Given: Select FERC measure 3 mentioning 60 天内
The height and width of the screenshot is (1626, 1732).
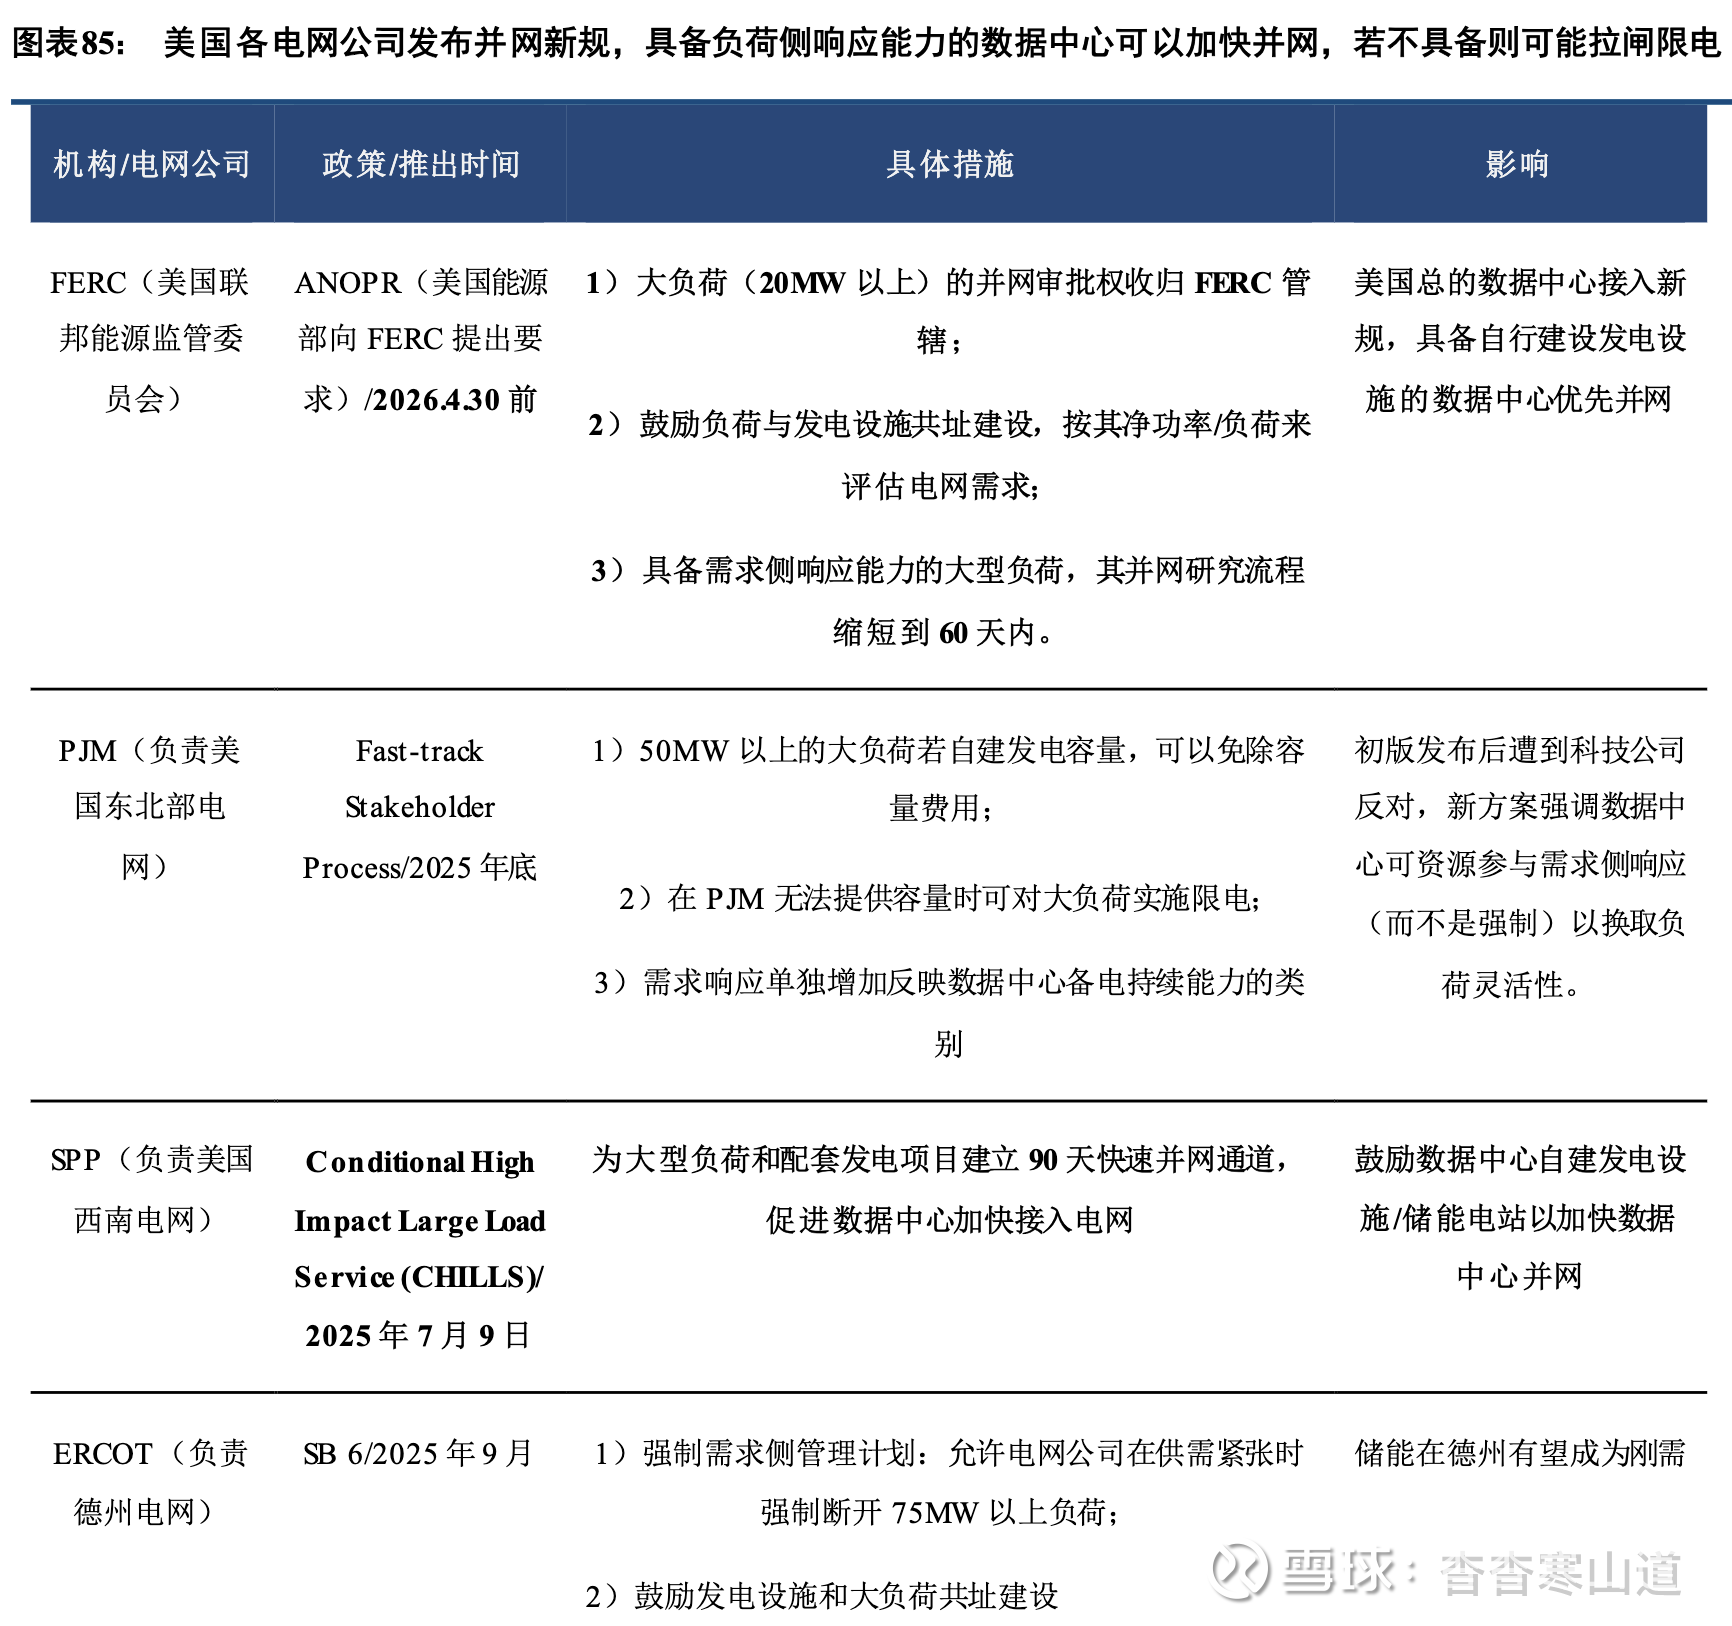Looking at the screenshot, I should click(948, 601).
